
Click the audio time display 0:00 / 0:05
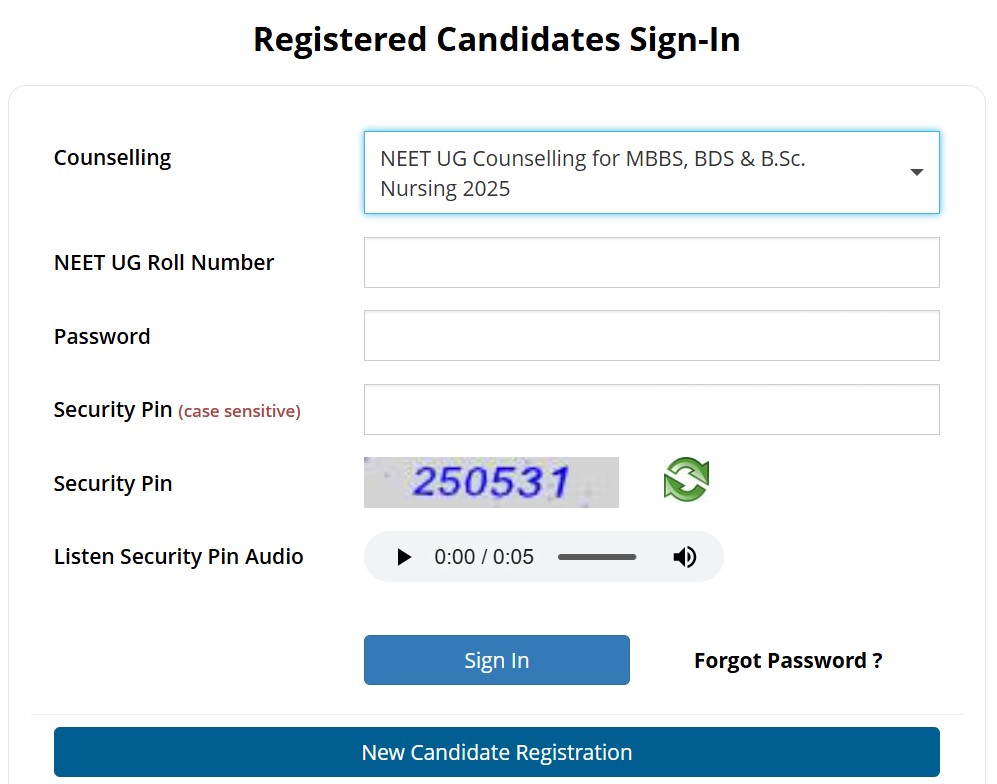484,557
